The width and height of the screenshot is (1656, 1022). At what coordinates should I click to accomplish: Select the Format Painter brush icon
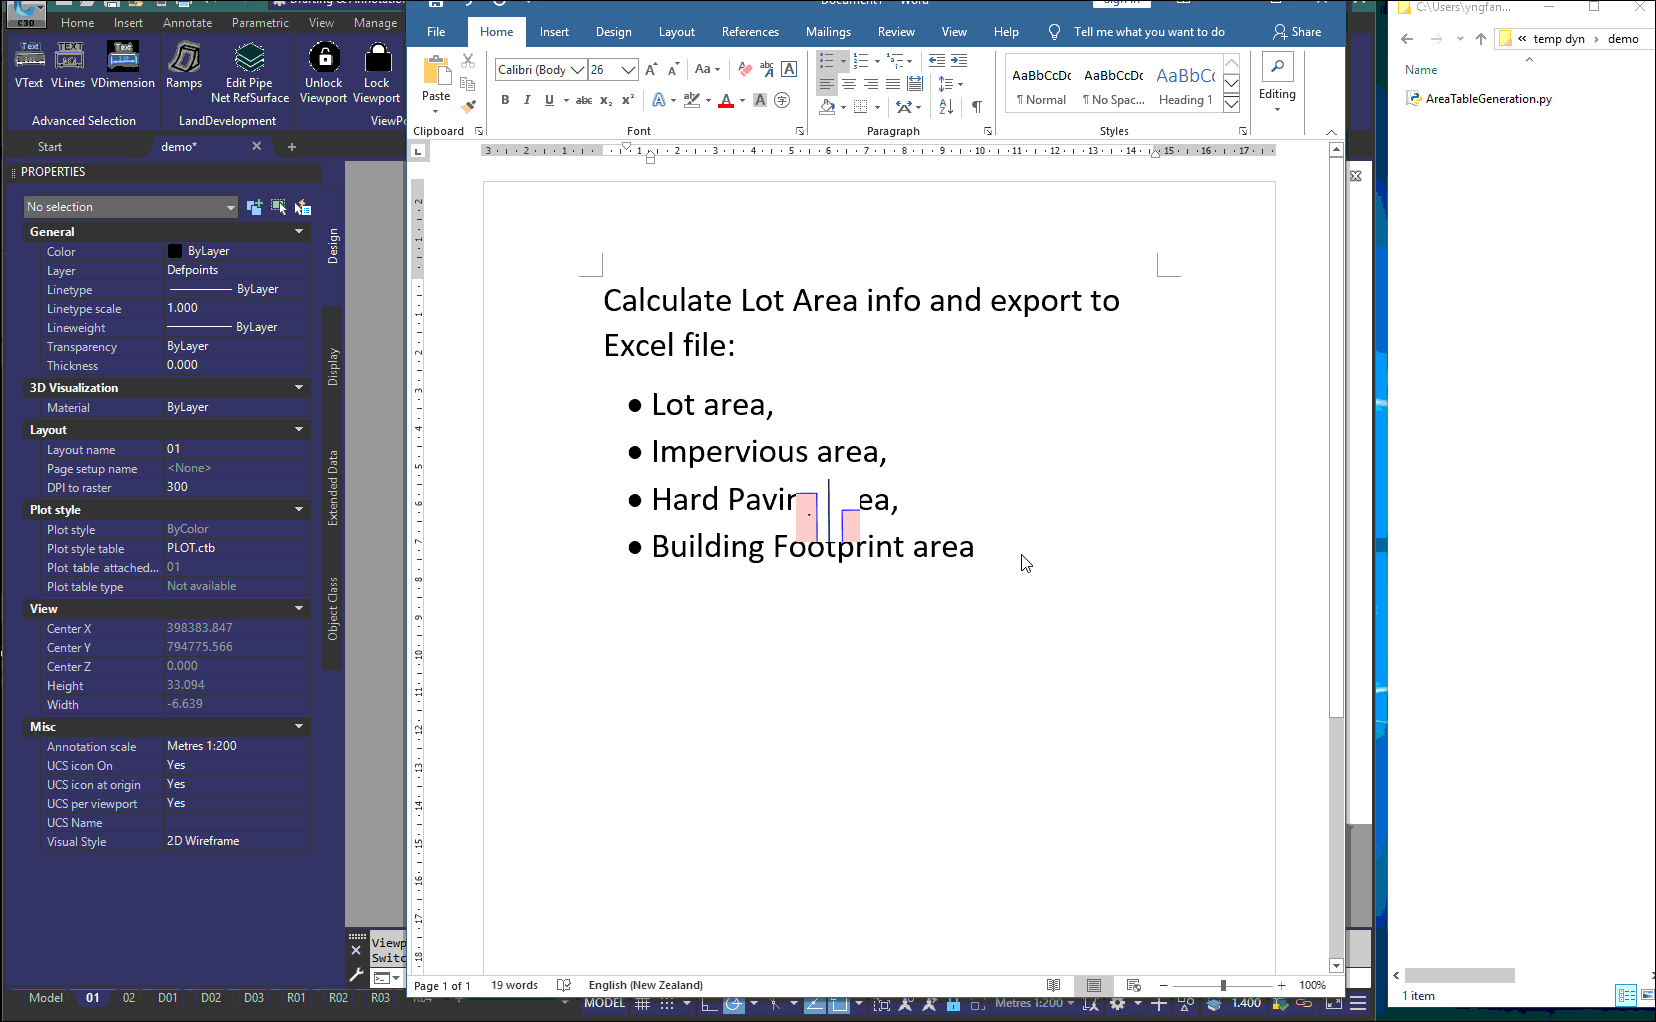[x=468, y=105]
